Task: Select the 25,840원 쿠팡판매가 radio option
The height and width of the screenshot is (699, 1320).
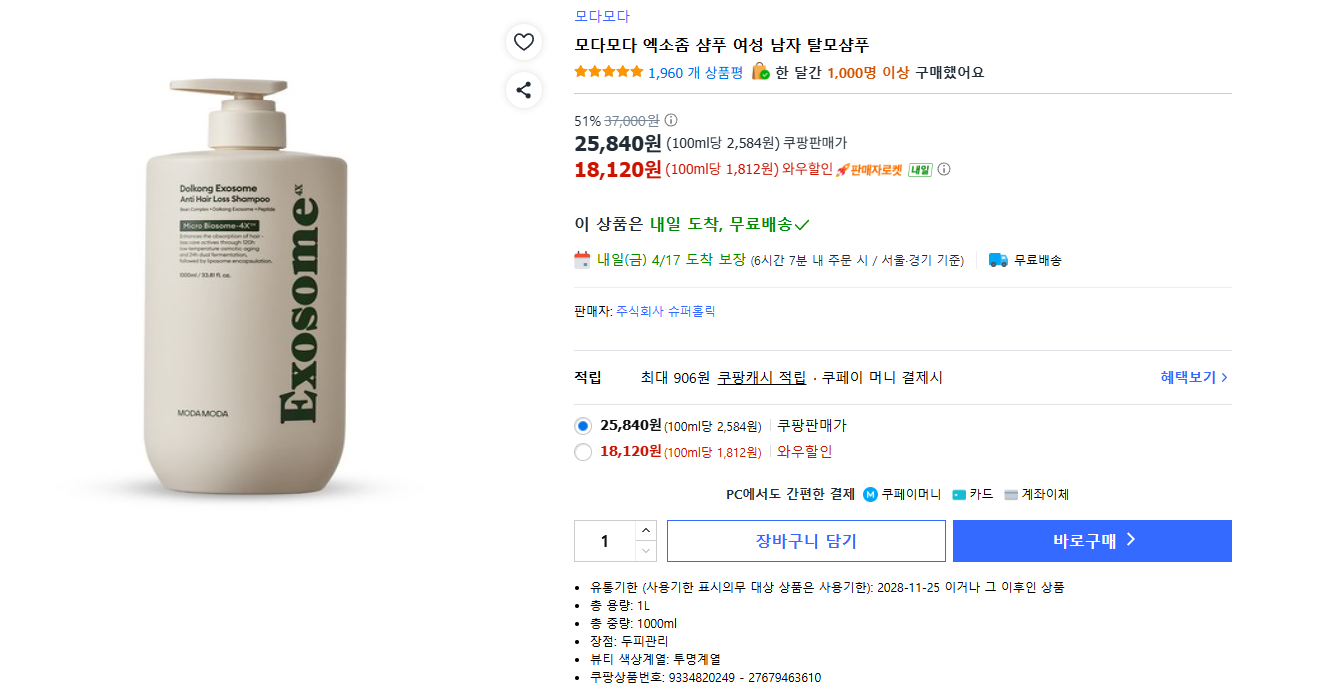Action: 583,425
